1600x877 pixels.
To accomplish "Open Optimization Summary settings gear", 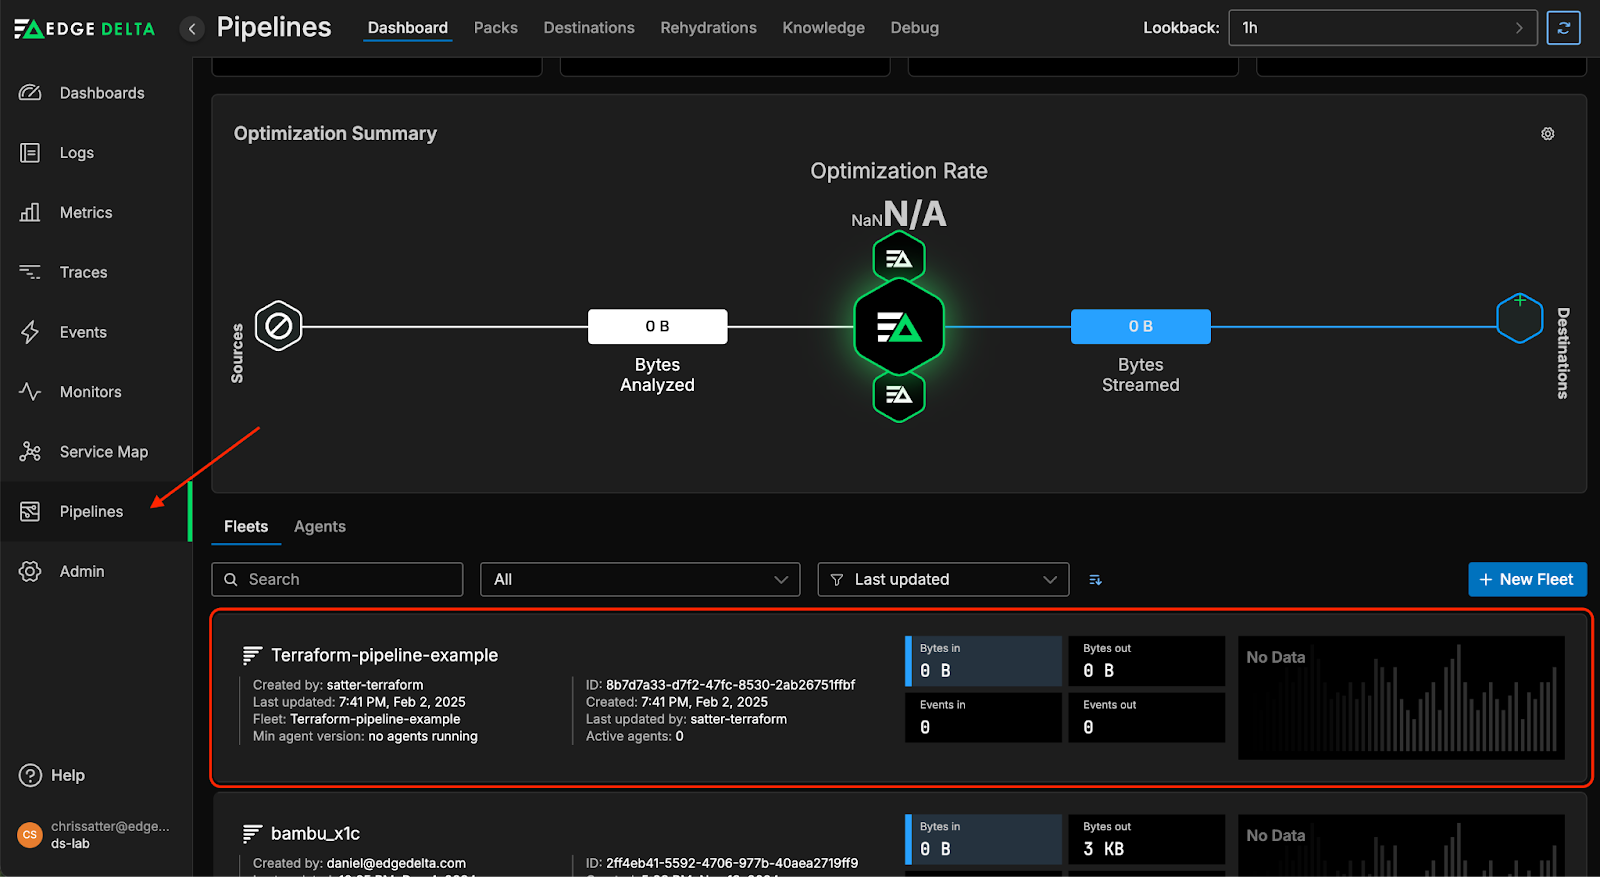I will click(x=1547, y=134).
